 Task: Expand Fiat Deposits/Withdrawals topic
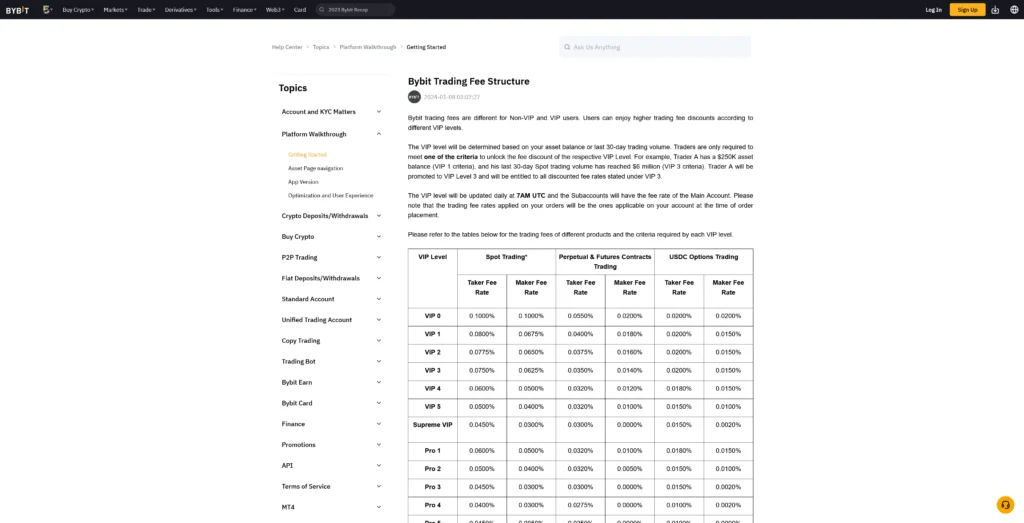point(331,278)
